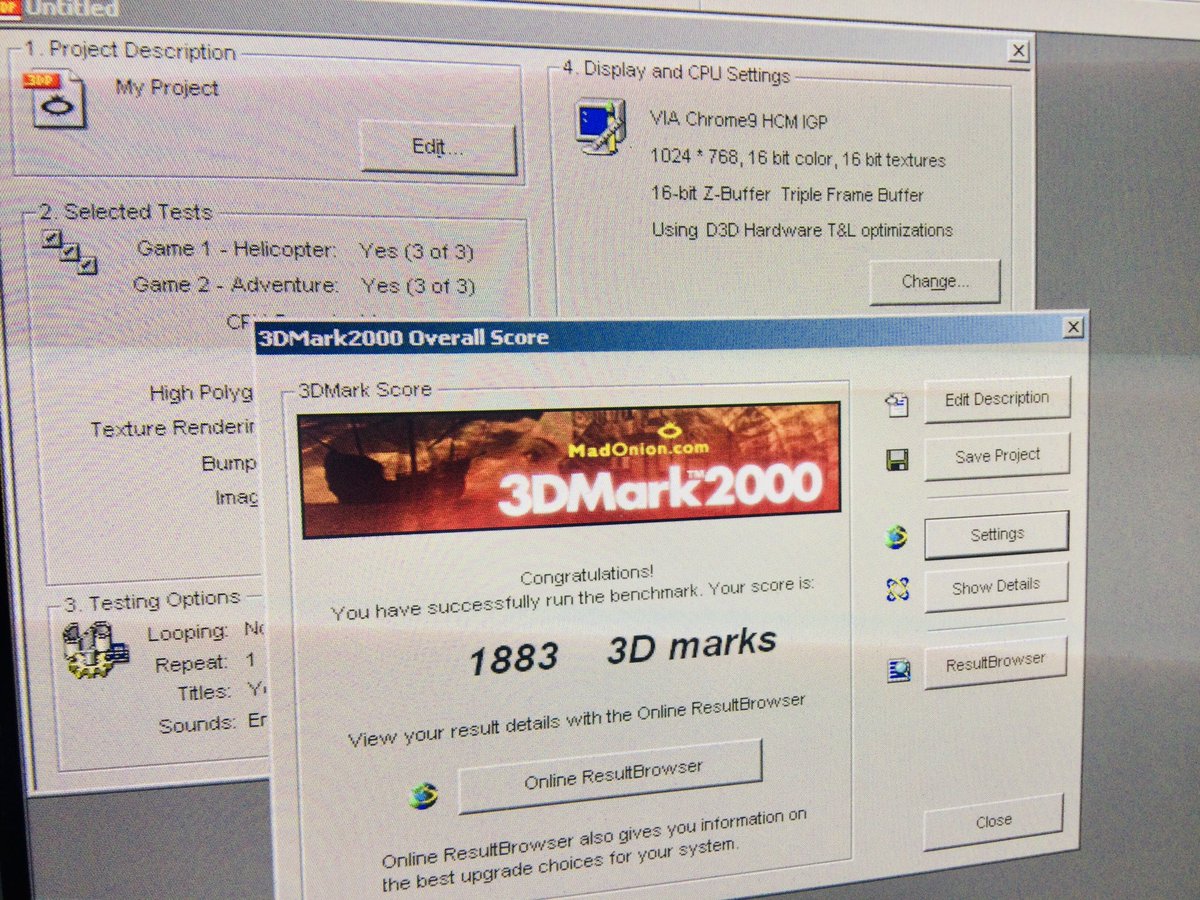
Task: Click the Online ResultBrowser button
Action: pyautogui.click(x=610, y=775)
